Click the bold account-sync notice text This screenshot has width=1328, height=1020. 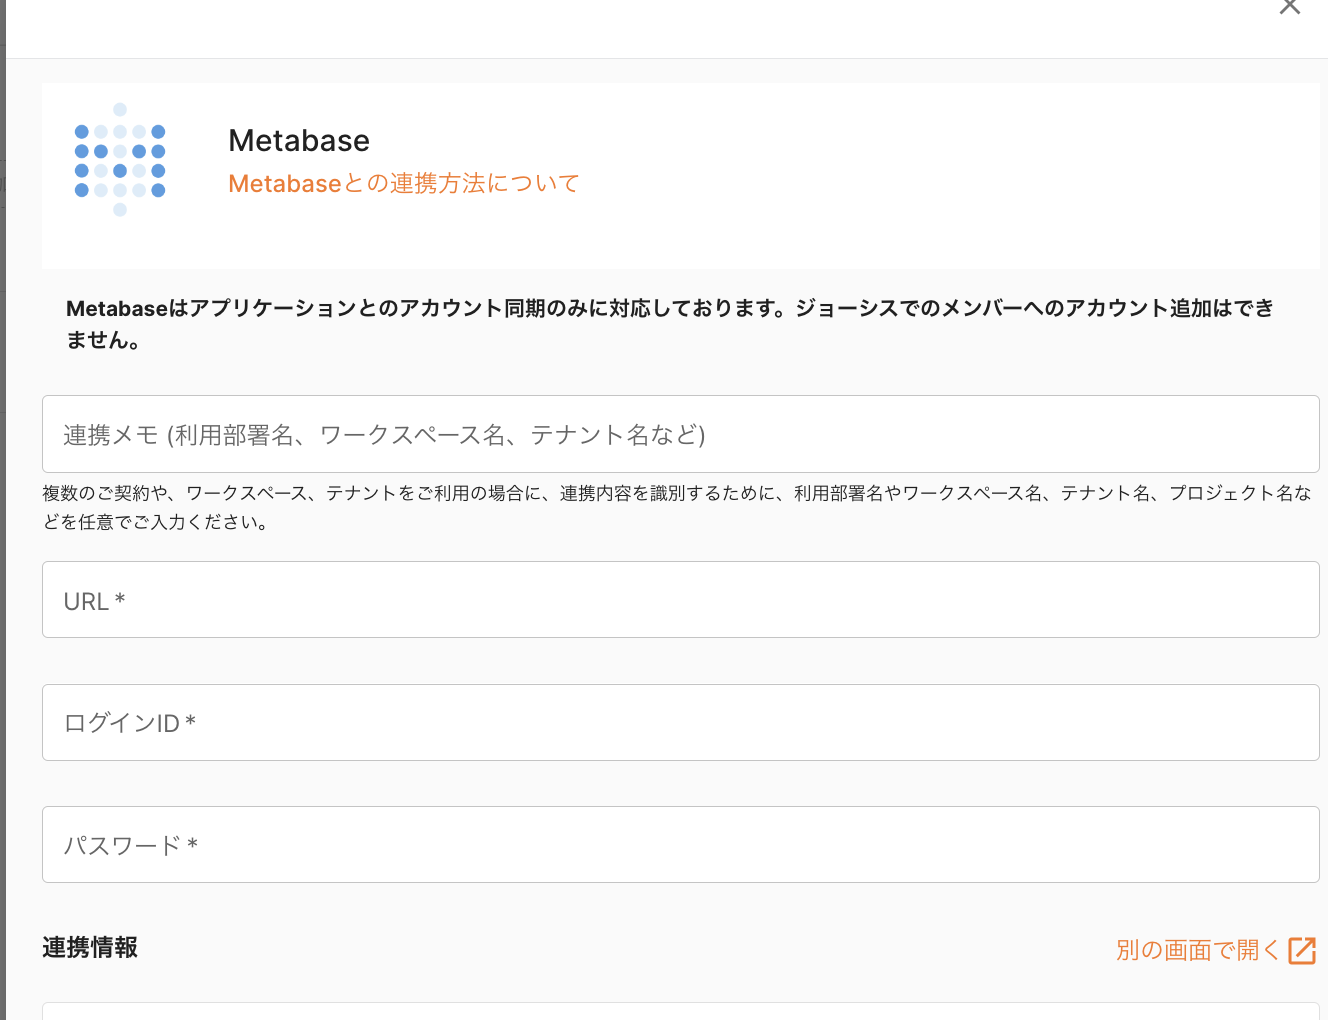pyautogui.click(x=670, y=309)
